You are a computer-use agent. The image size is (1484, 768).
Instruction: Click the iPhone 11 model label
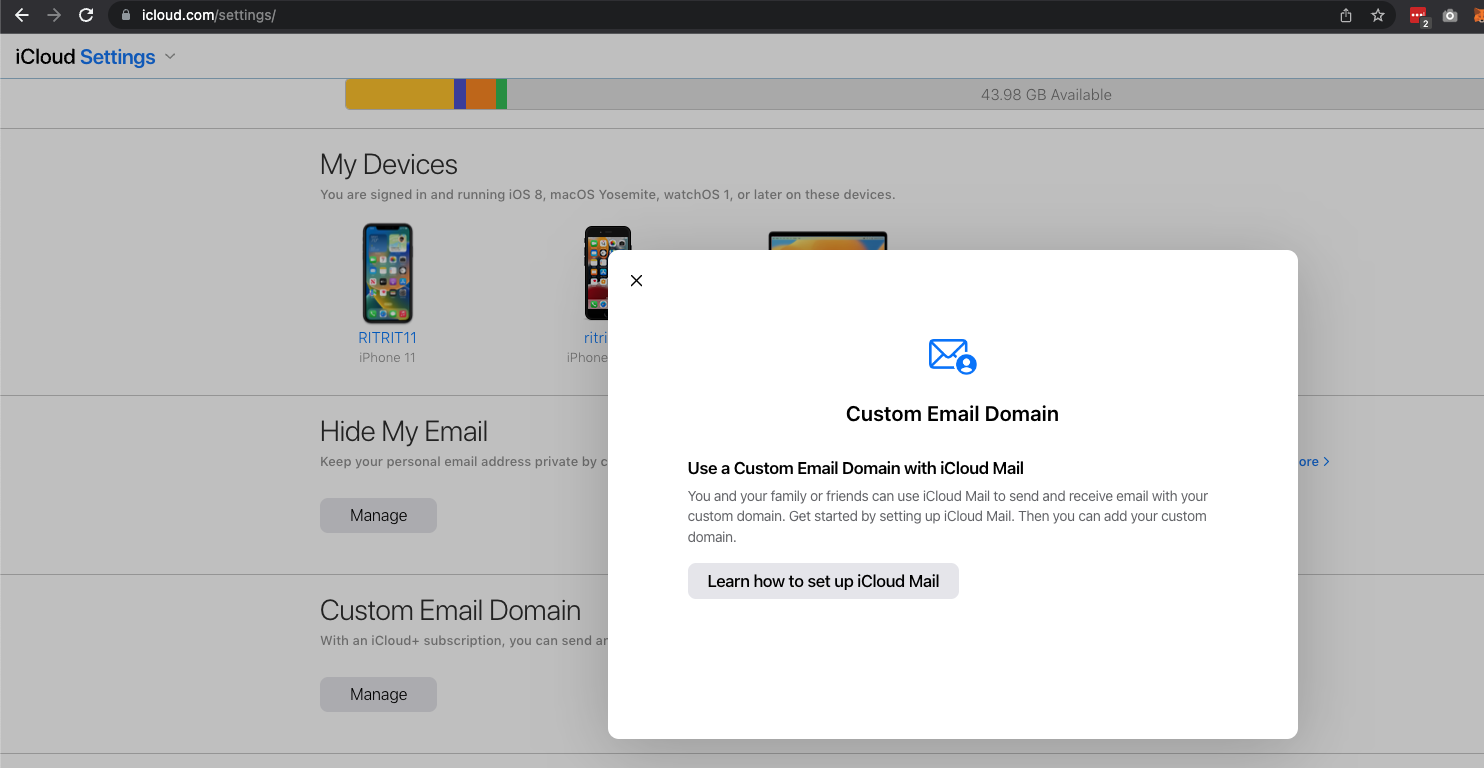point(387,358)
